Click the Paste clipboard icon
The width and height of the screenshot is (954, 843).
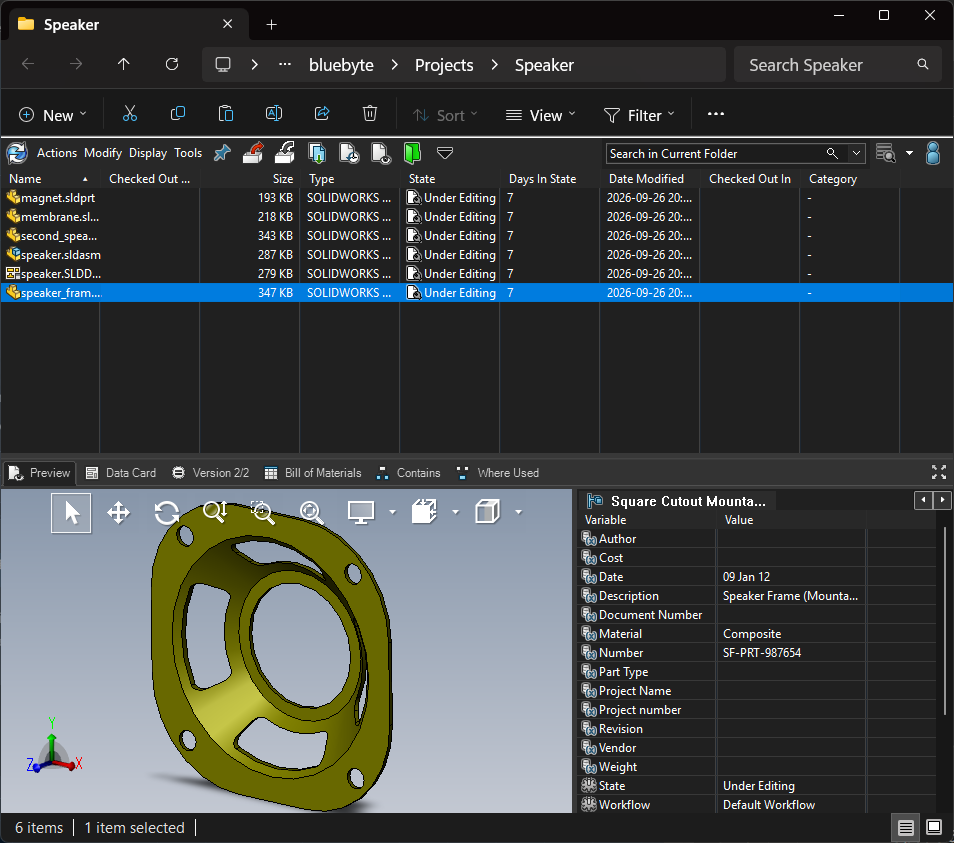coord(226,114)
